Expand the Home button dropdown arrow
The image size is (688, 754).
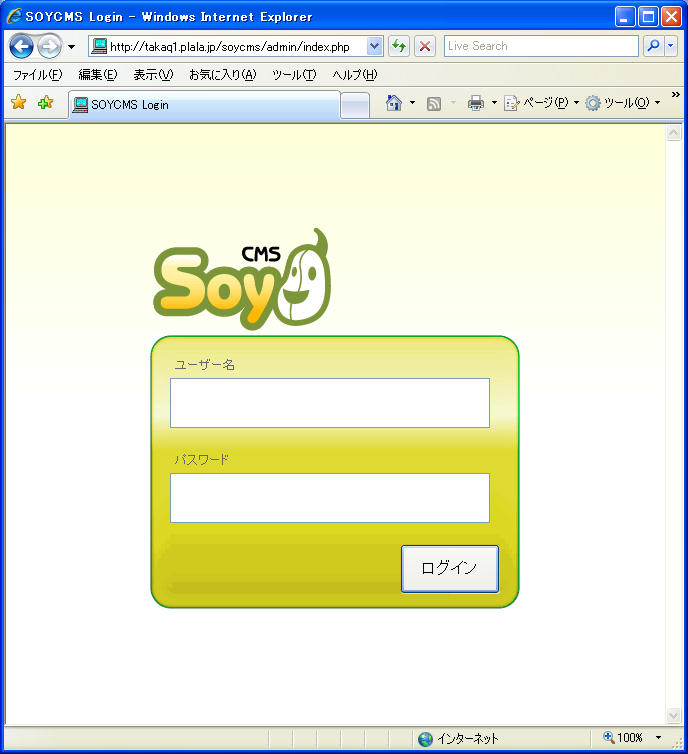[x=412, y=103]
